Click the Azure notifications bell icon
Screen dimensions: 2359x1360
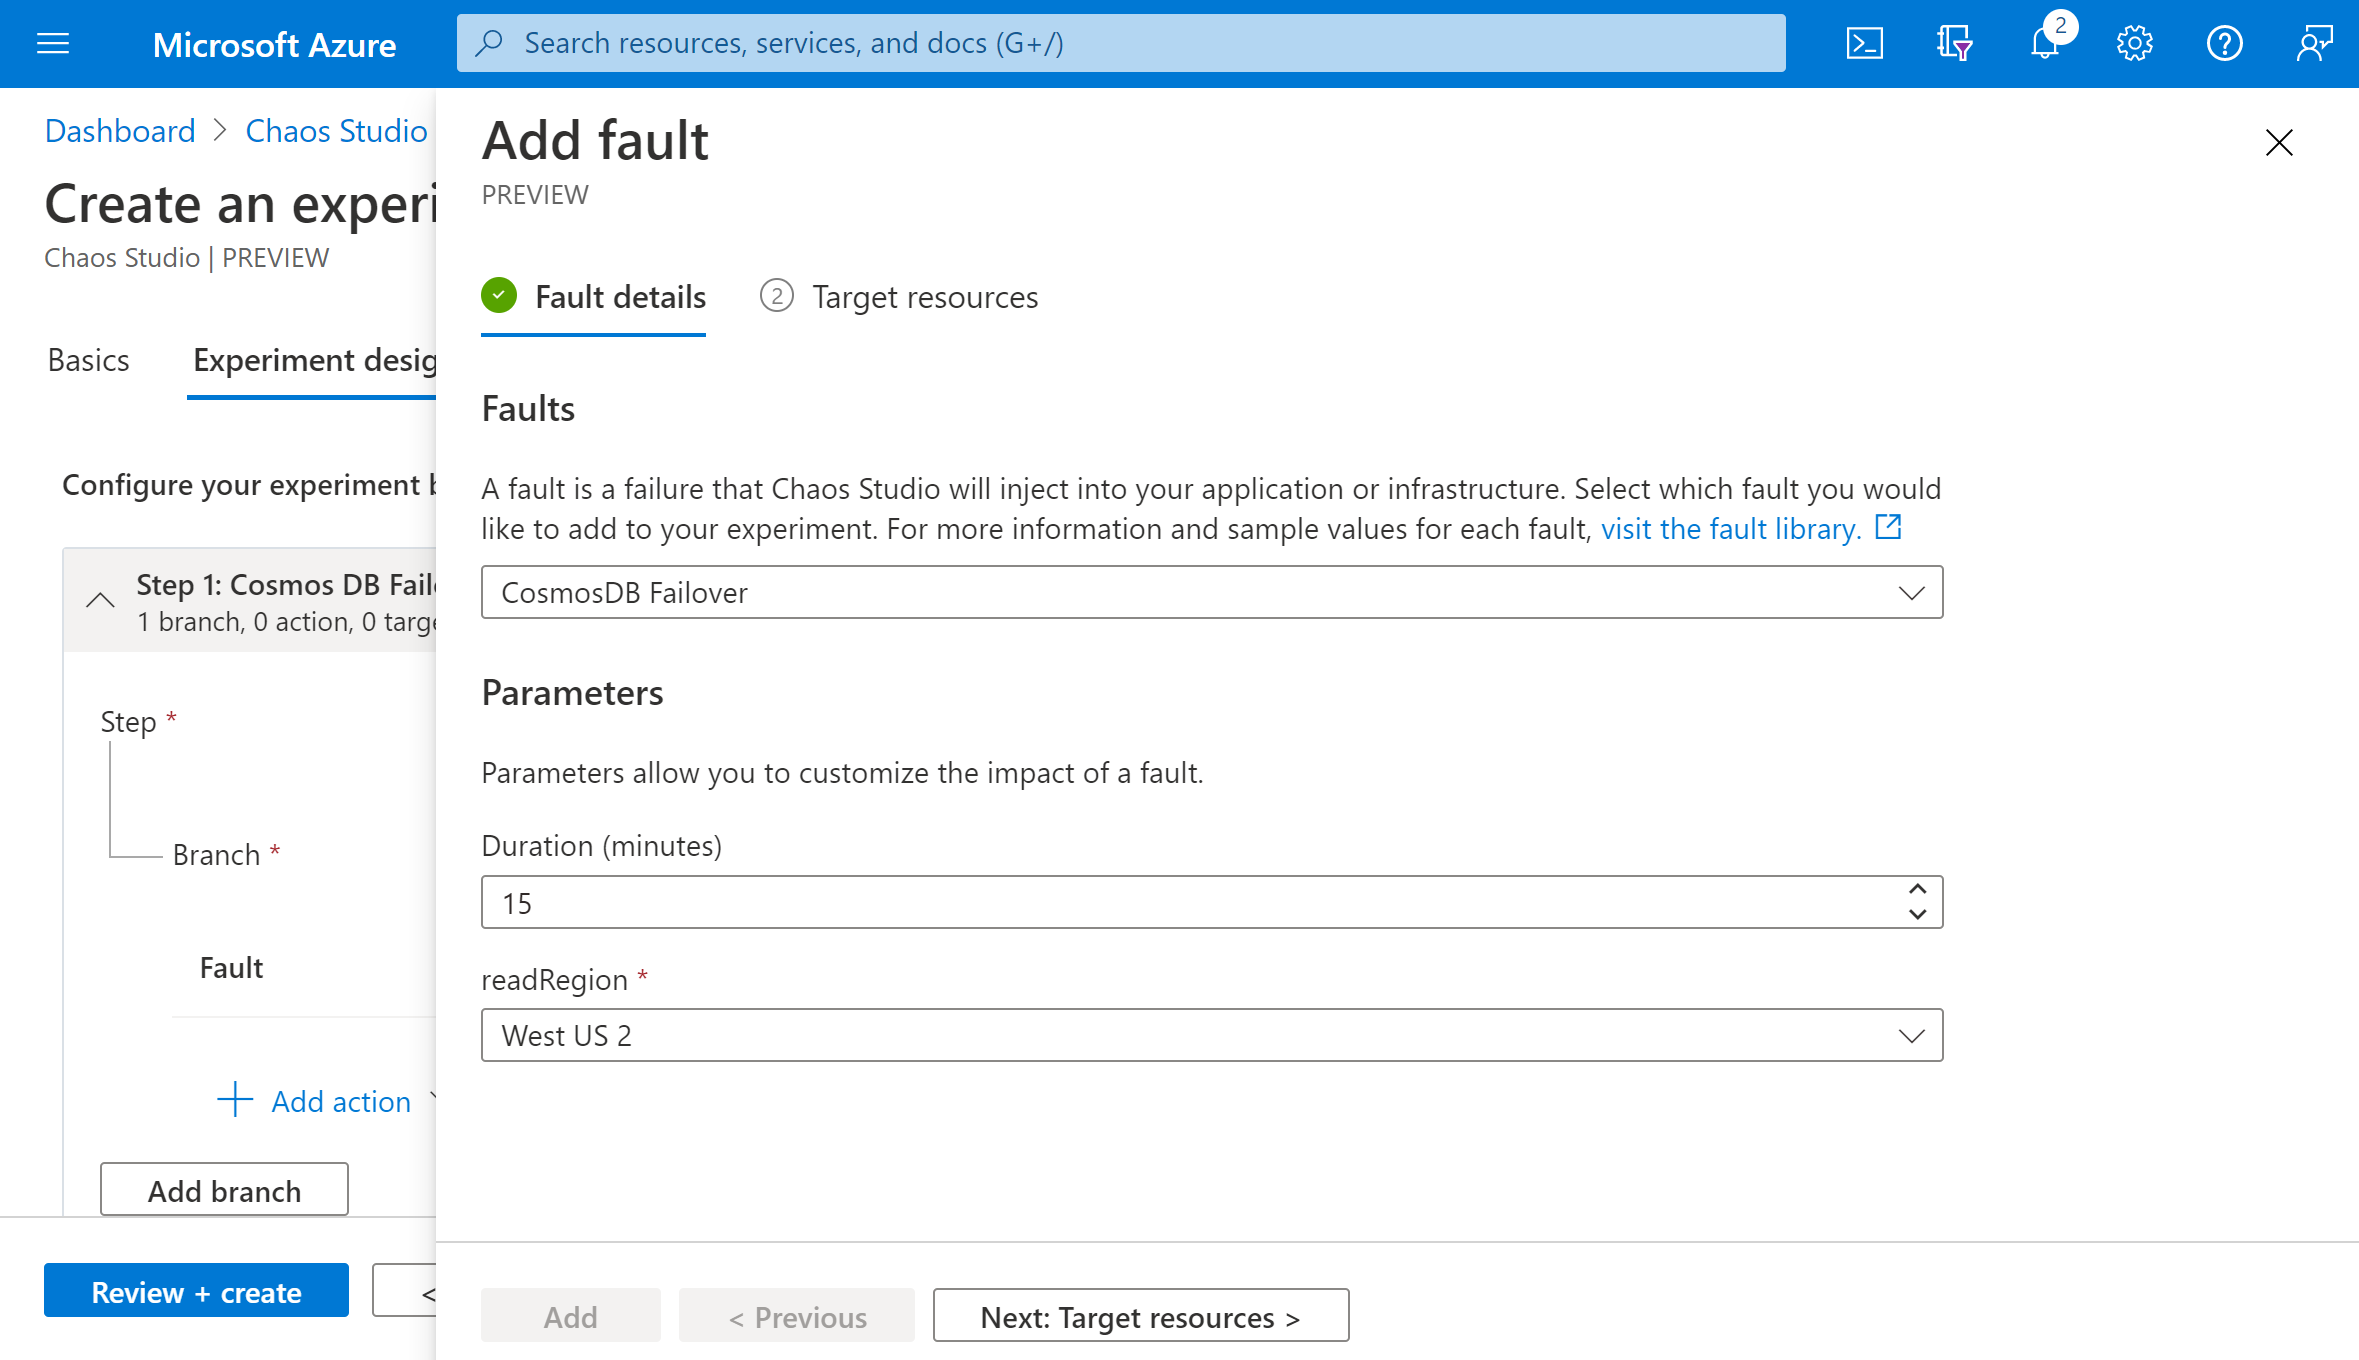[x=2045, y=44]
